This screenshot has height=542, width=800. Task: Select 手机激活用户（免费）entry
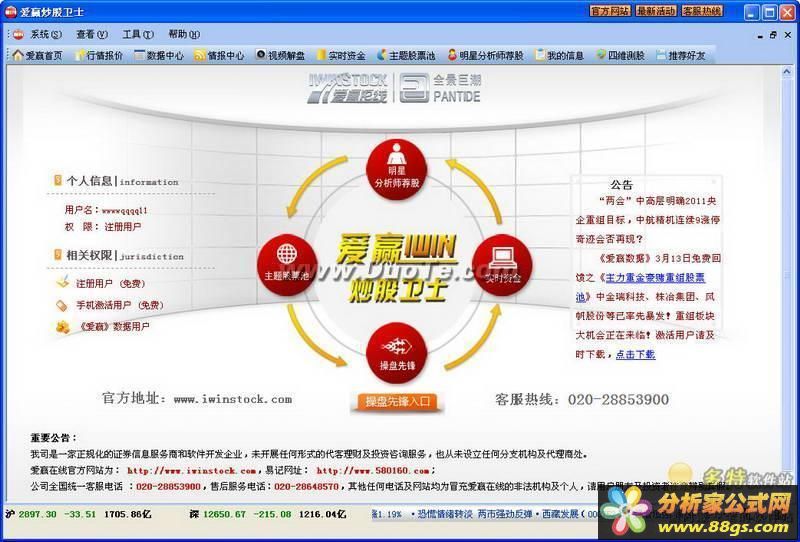pos(120,305)
